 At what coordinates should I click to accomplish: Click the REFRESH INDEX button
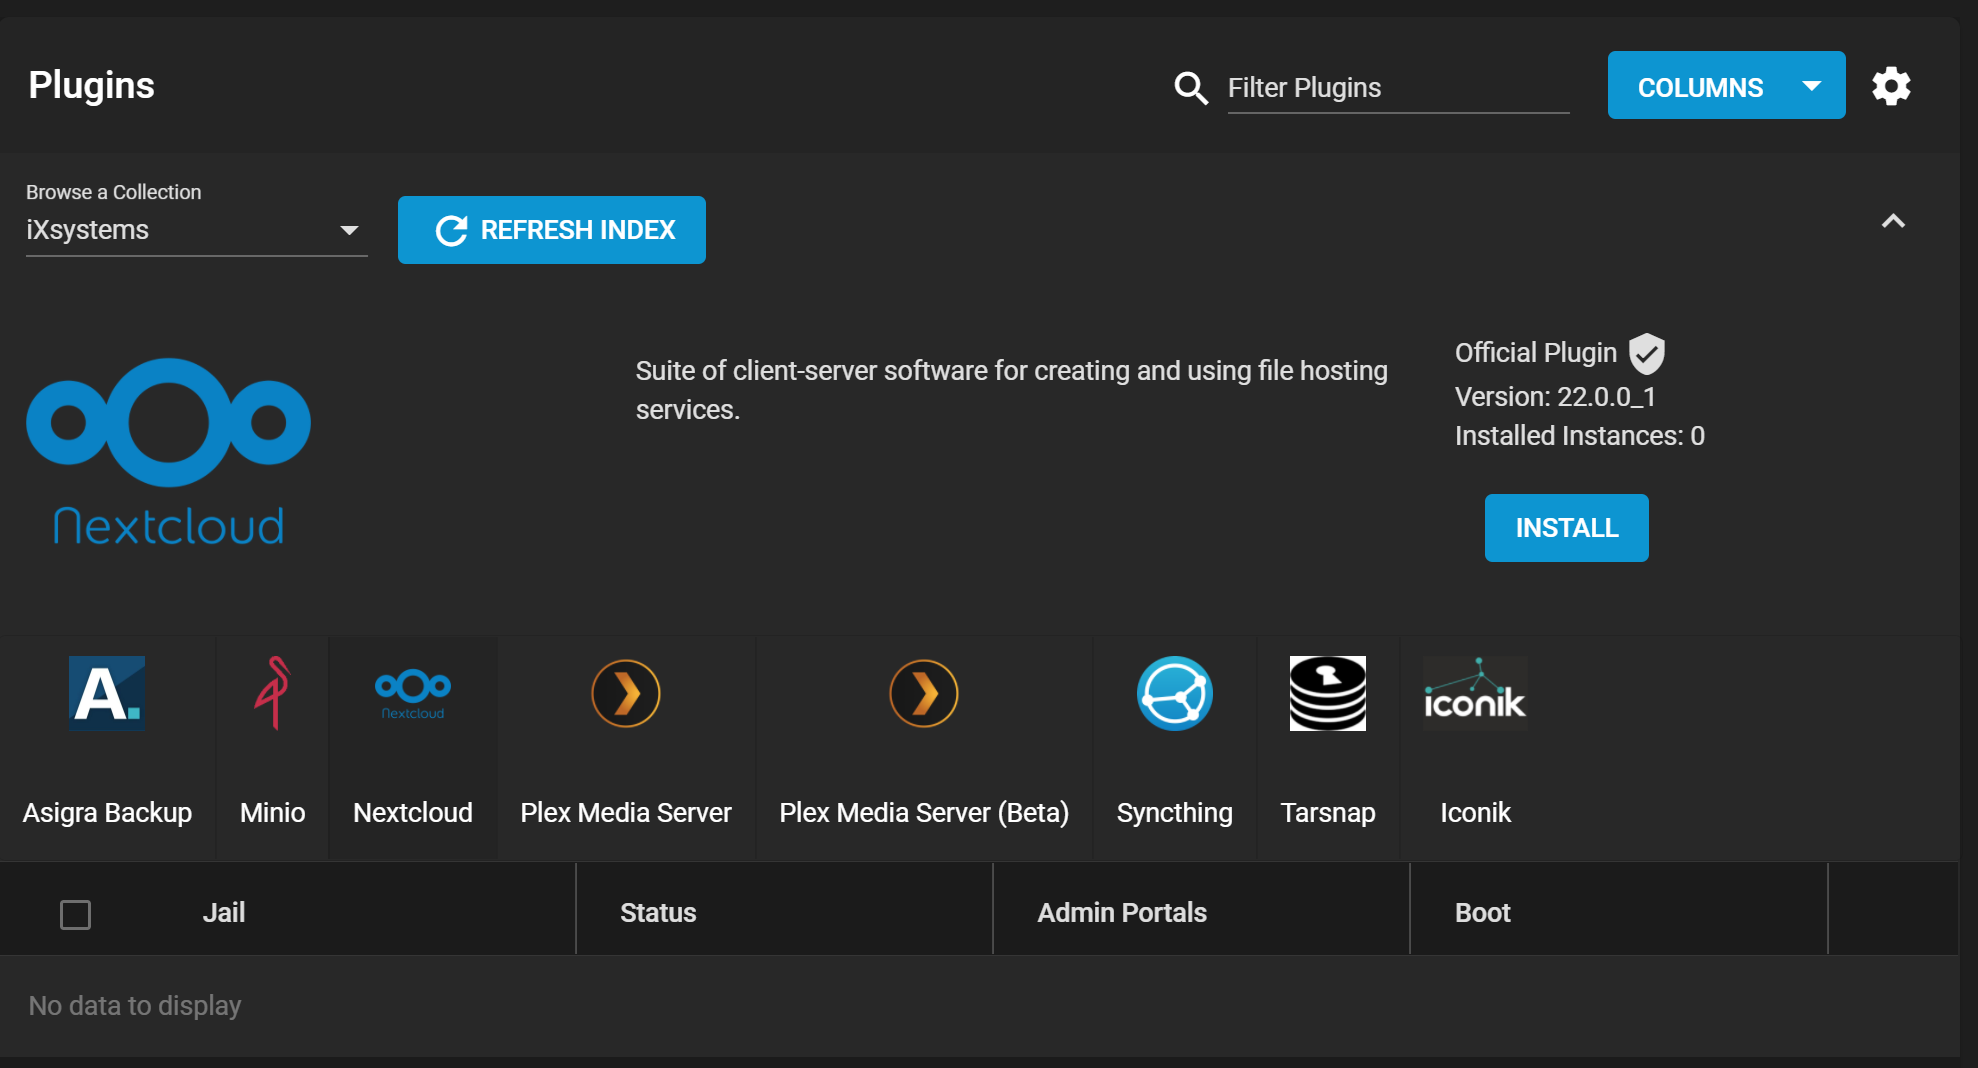point(552,230)
